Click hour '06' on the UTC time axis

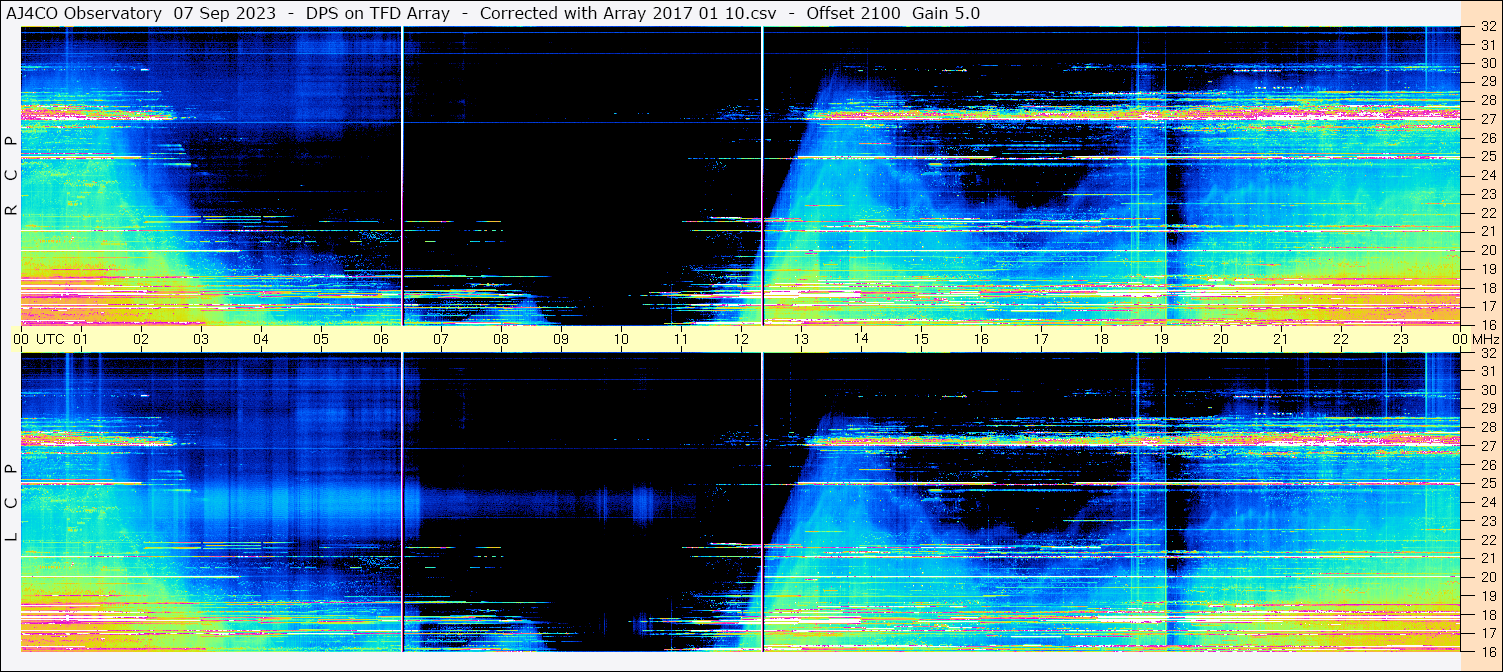[x=381, y=339]
